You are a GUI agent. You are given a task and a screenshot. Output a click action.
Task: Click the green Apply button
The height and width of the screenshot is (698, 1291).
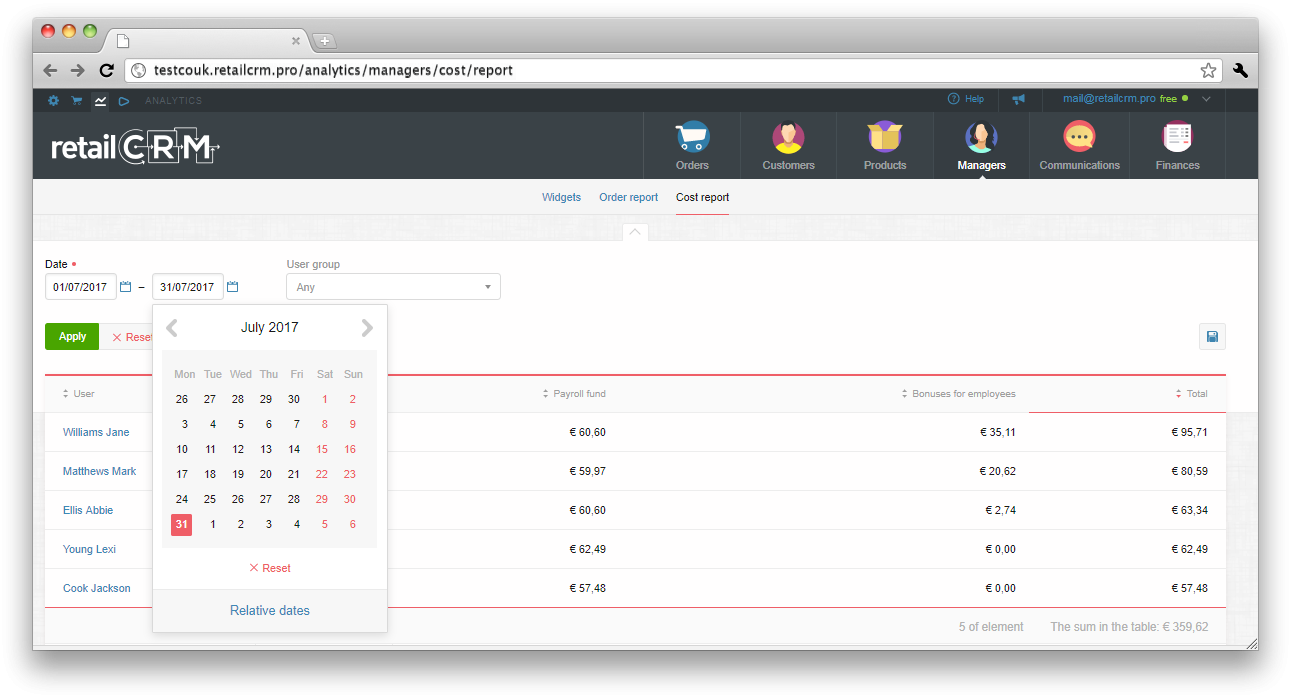72,337
